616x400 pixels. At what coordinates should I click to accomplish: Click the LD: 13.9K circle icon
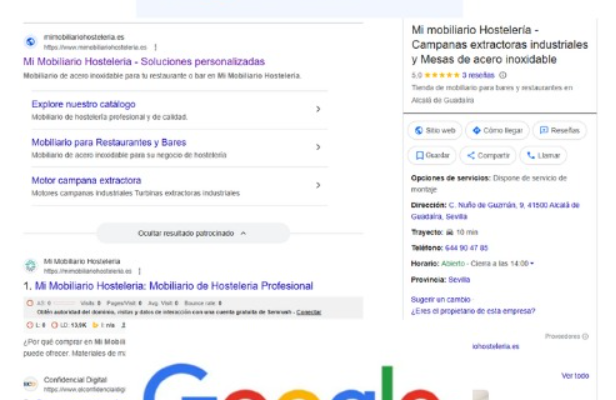pyautogui.click(x=55, y=325)
